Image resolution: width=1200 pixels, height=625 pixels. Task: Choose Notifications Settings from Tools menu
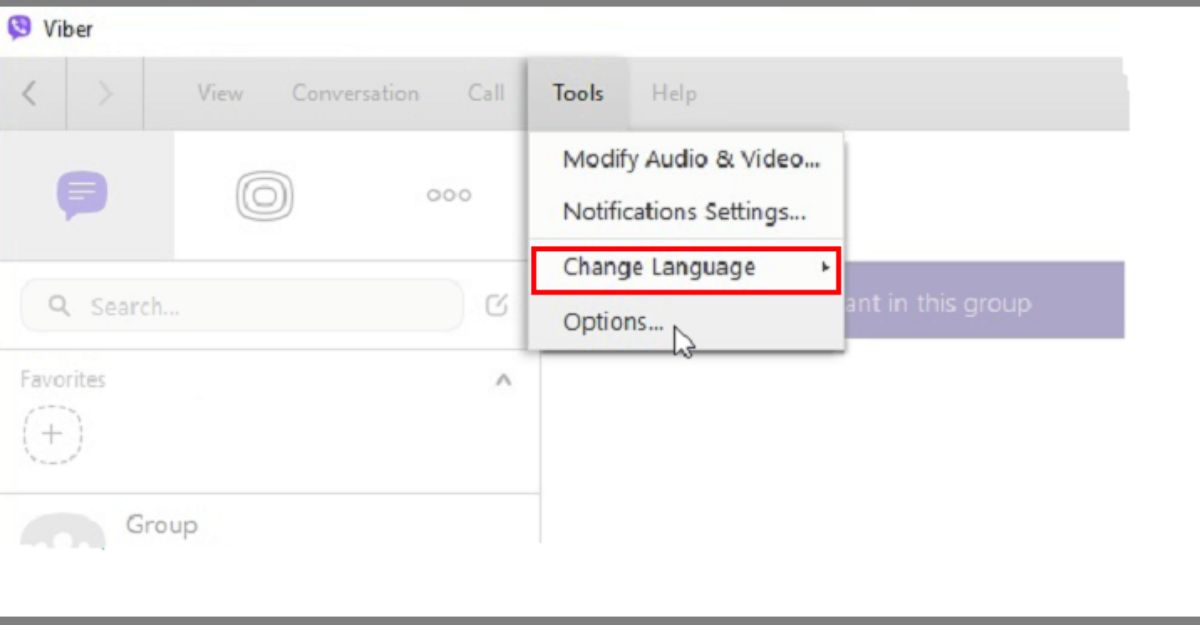tap(684, 212)
